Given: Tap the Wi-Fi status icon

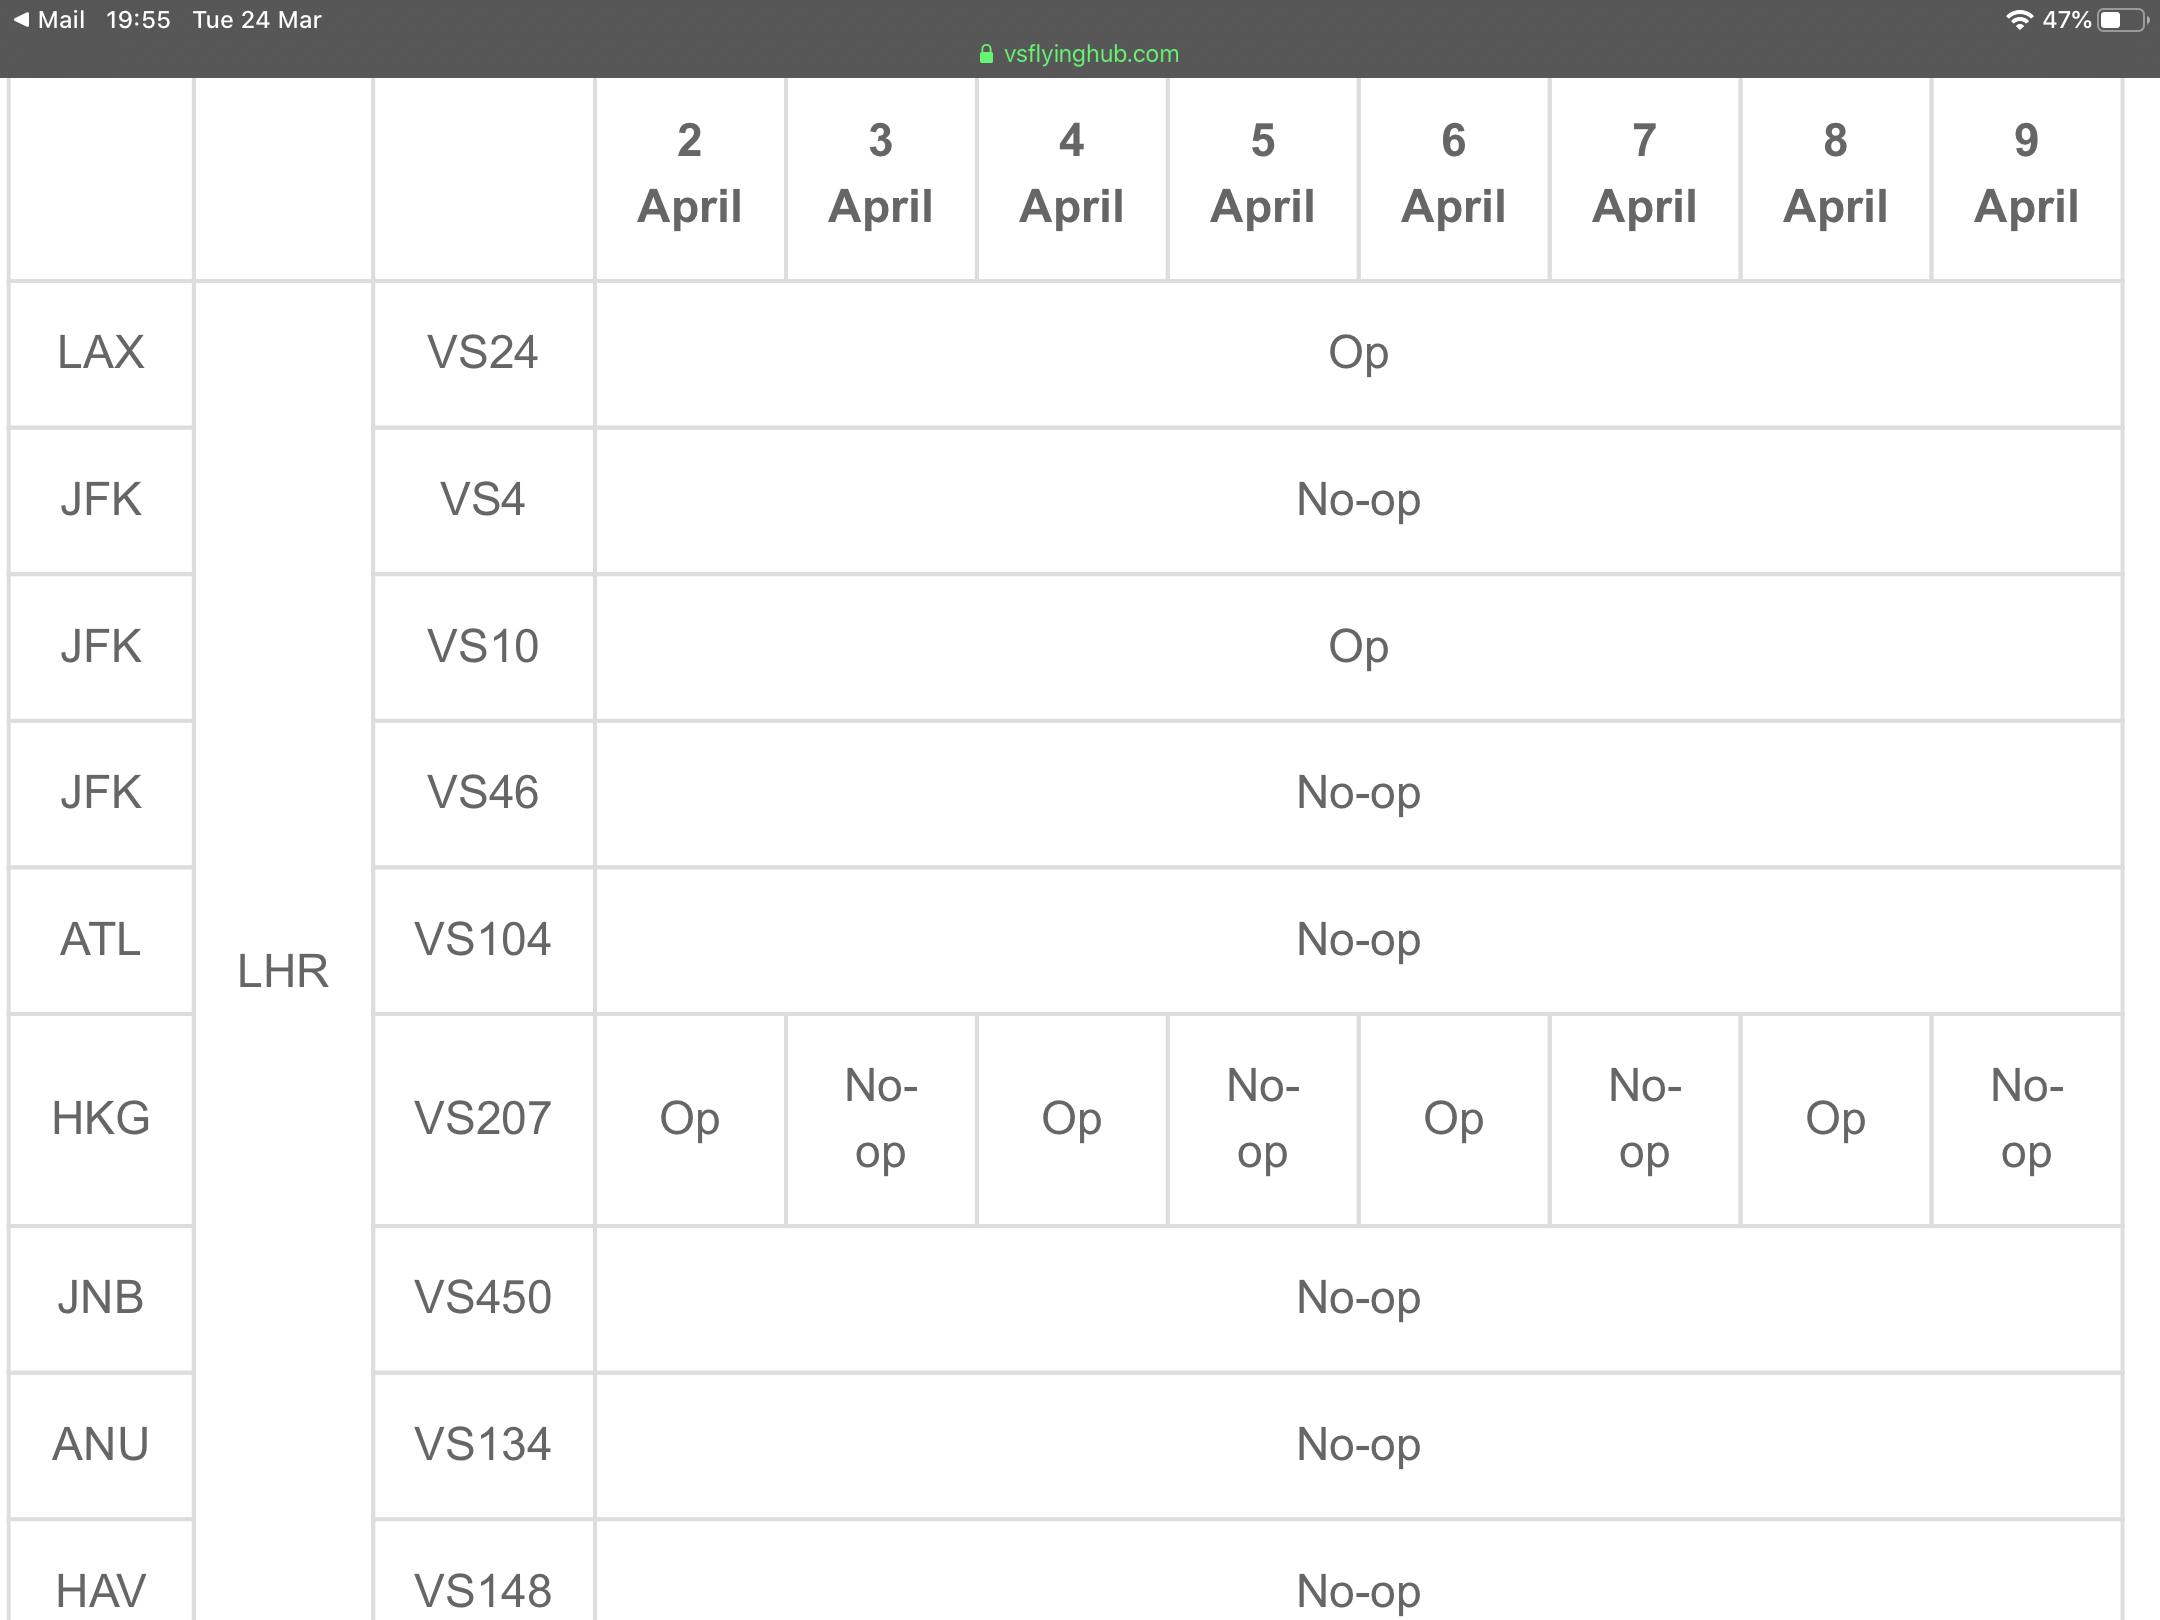Looking at the screenshot, I should coord(2019,20).
